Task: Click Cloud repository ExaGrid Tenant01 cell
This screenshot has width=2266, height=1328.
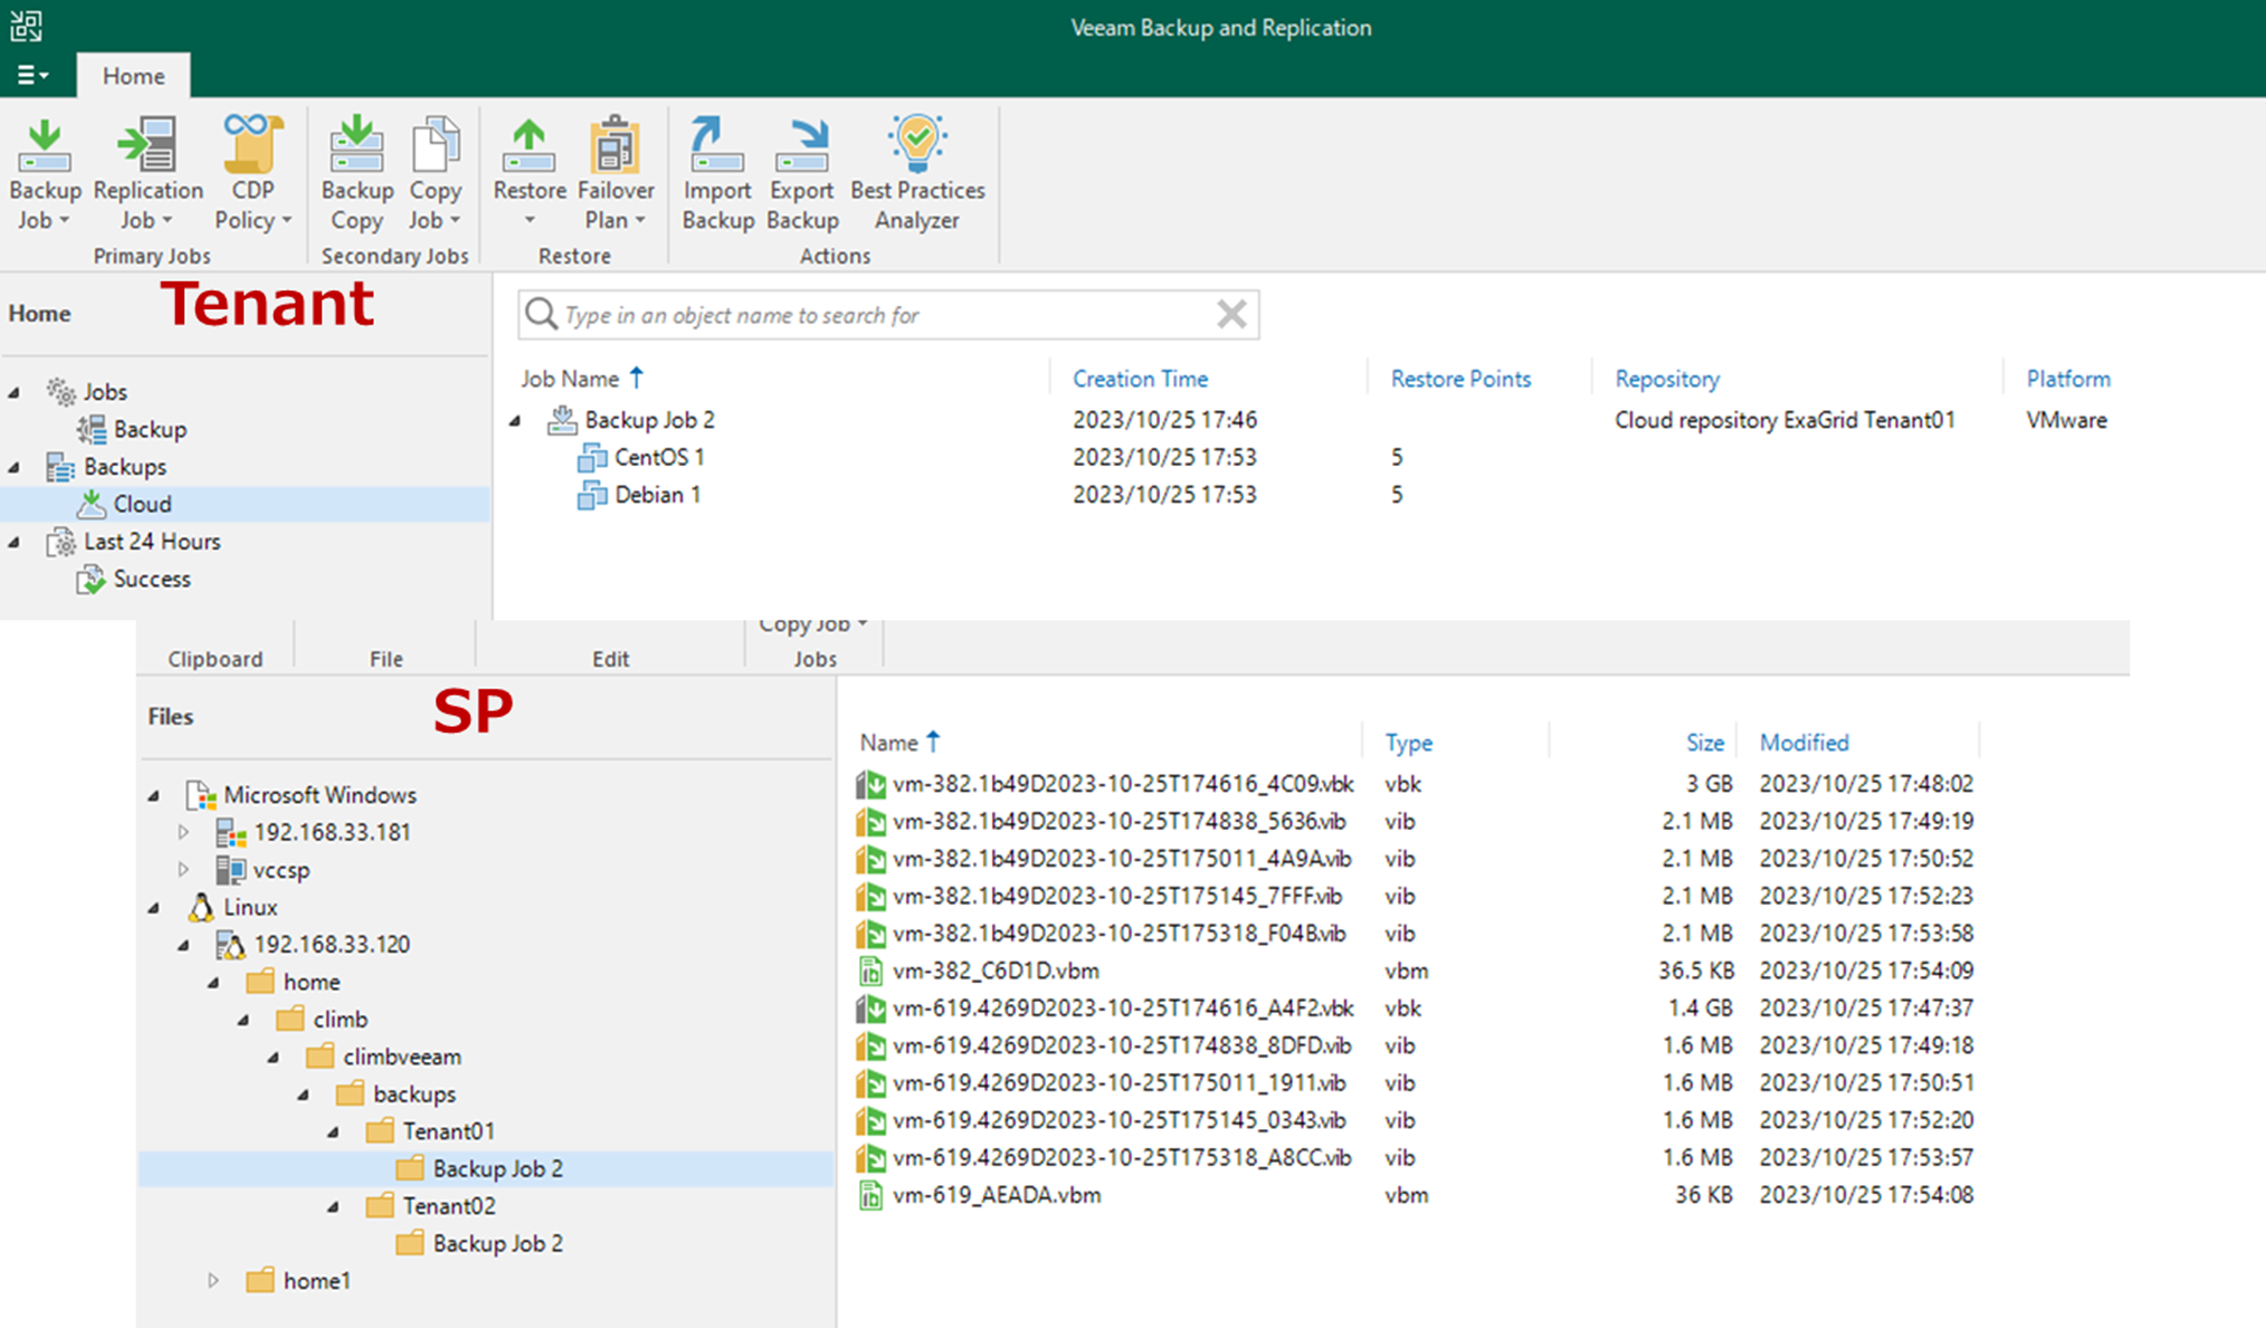Action: 1784,420
